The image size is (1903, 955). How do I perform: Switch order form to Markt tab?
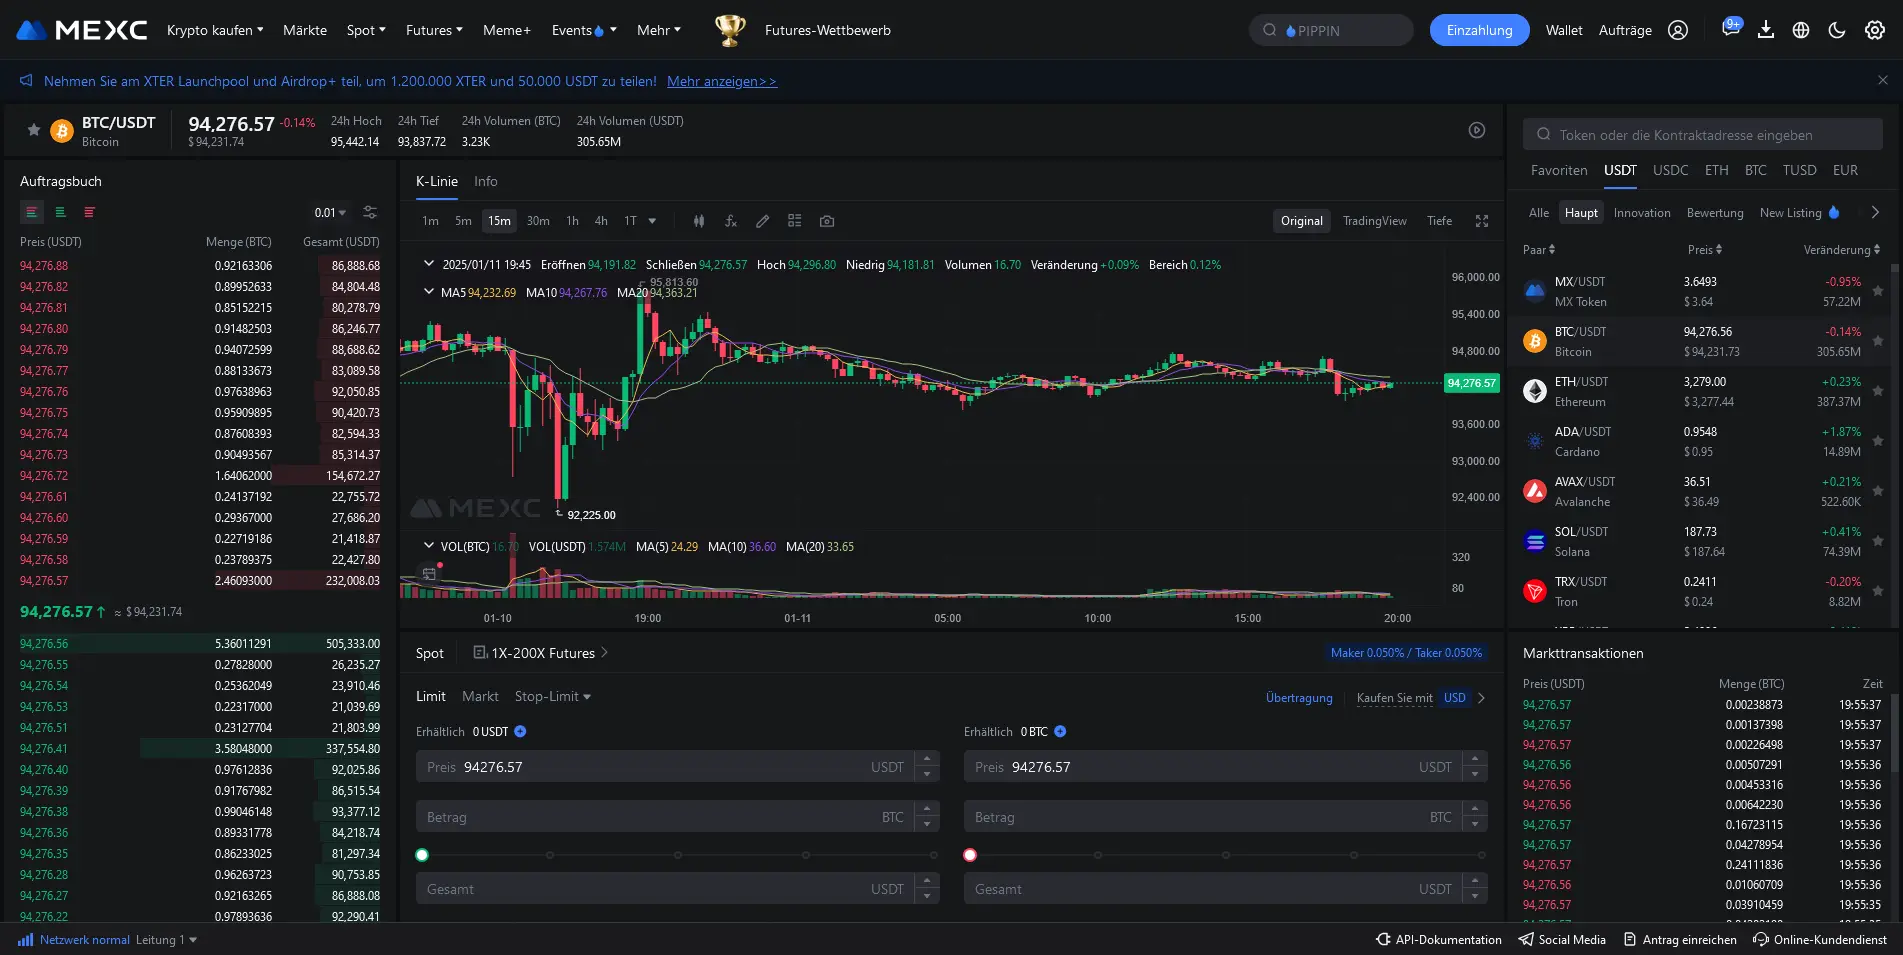[480, 696]
